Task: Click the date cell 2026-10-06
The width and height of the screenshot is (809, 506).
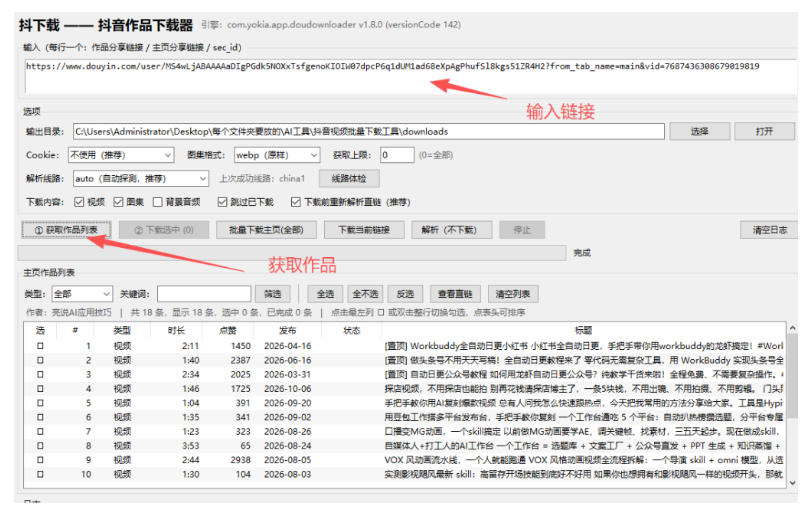Action: pyautogui.click(x=287, y=388)
